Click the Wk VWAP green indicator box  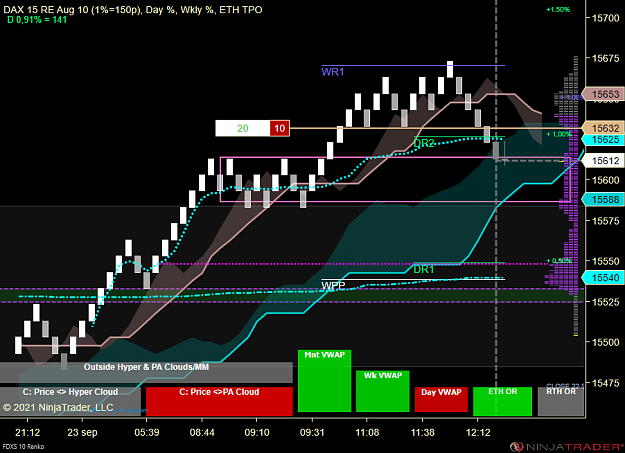pyautogui.click(x=383, y=391)
